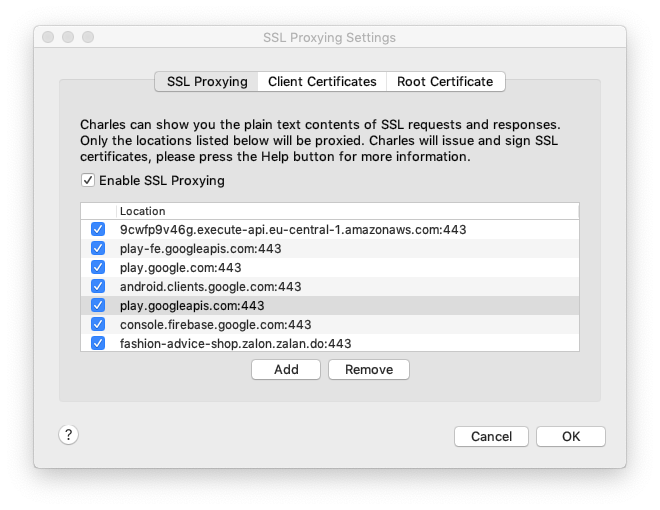This screenshot has width=660, height=510.
Task: Select the play.googleapis.com:443 row text
Action: (x=192, y=305)
